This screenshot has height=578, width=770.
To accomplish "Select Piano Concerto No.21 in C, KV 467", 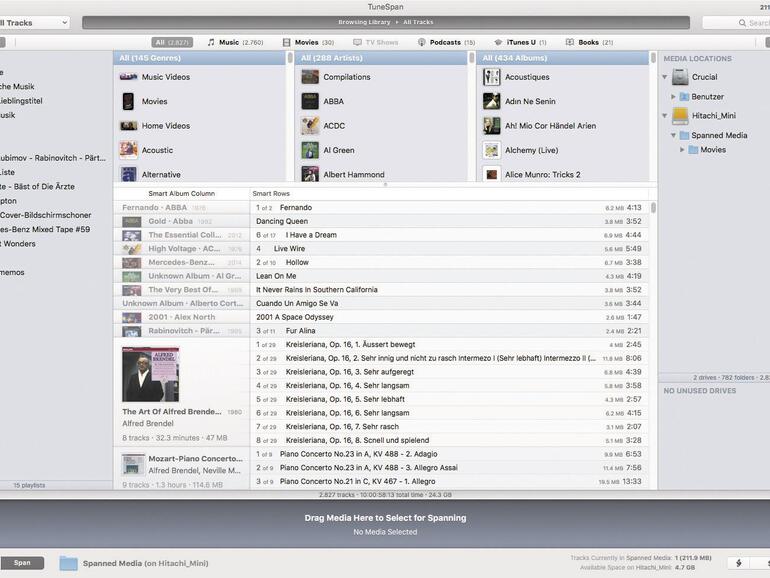I will [x=448, y=481].
